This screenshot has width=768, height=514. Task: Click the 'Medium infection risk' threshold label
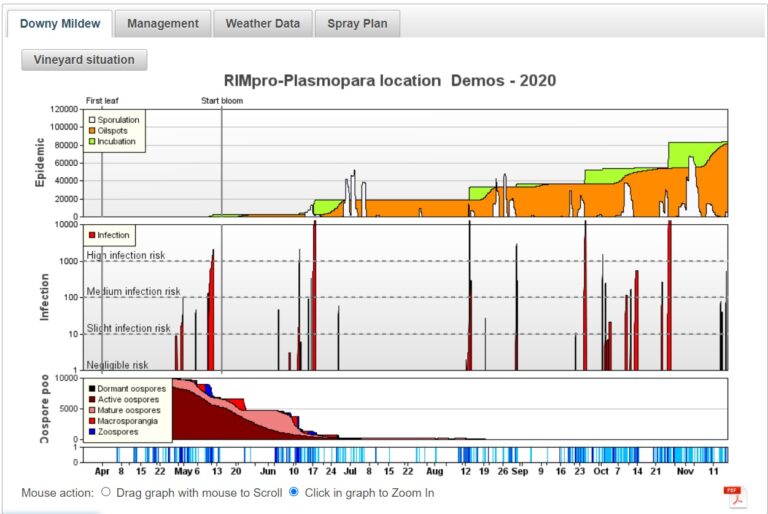click(x=134, y=292)
